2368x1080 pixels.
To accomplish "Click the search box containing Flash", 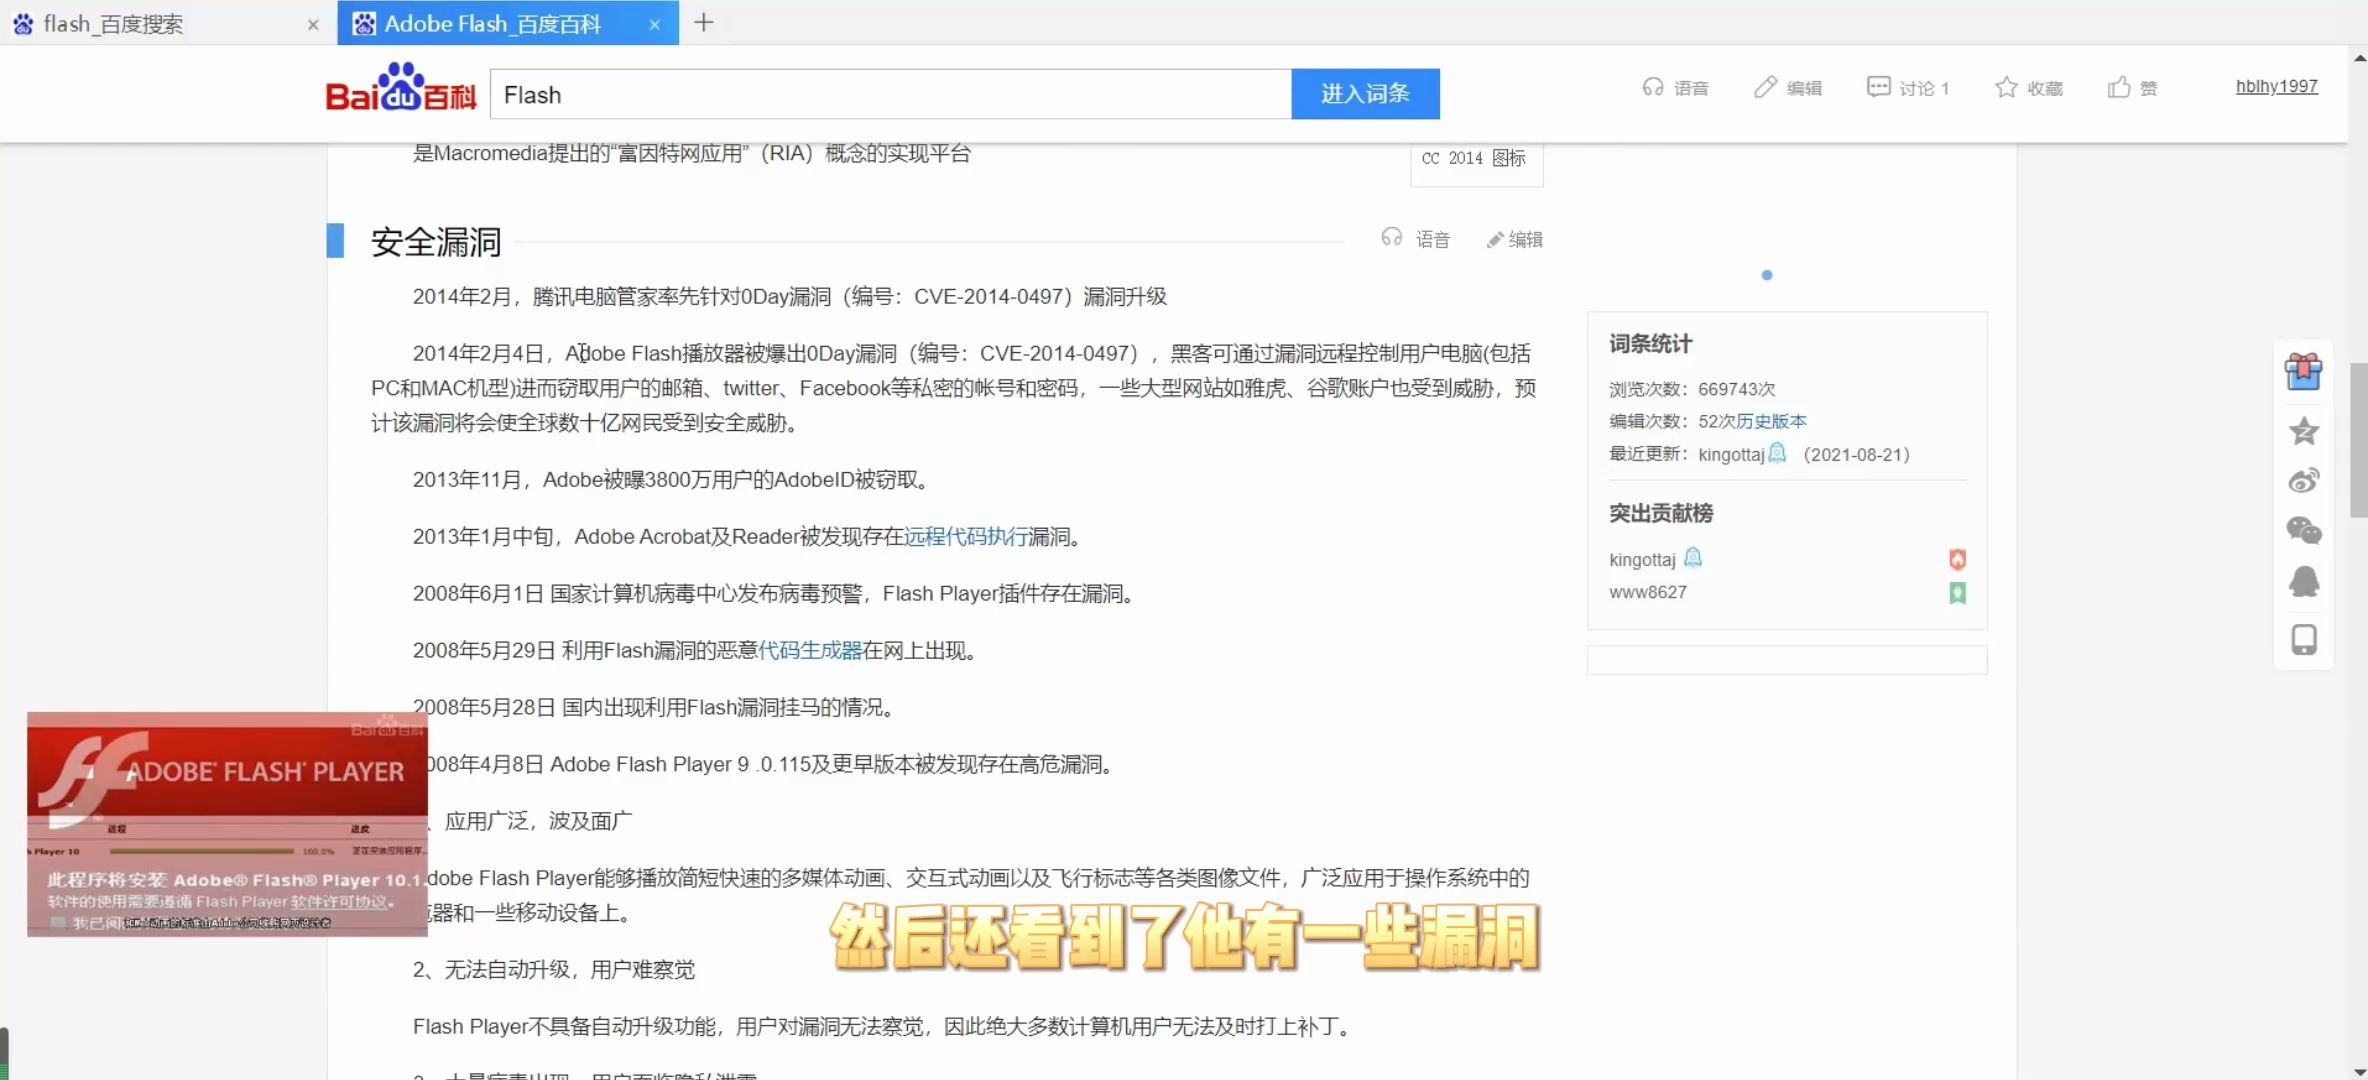I will [x=890, y=94].
